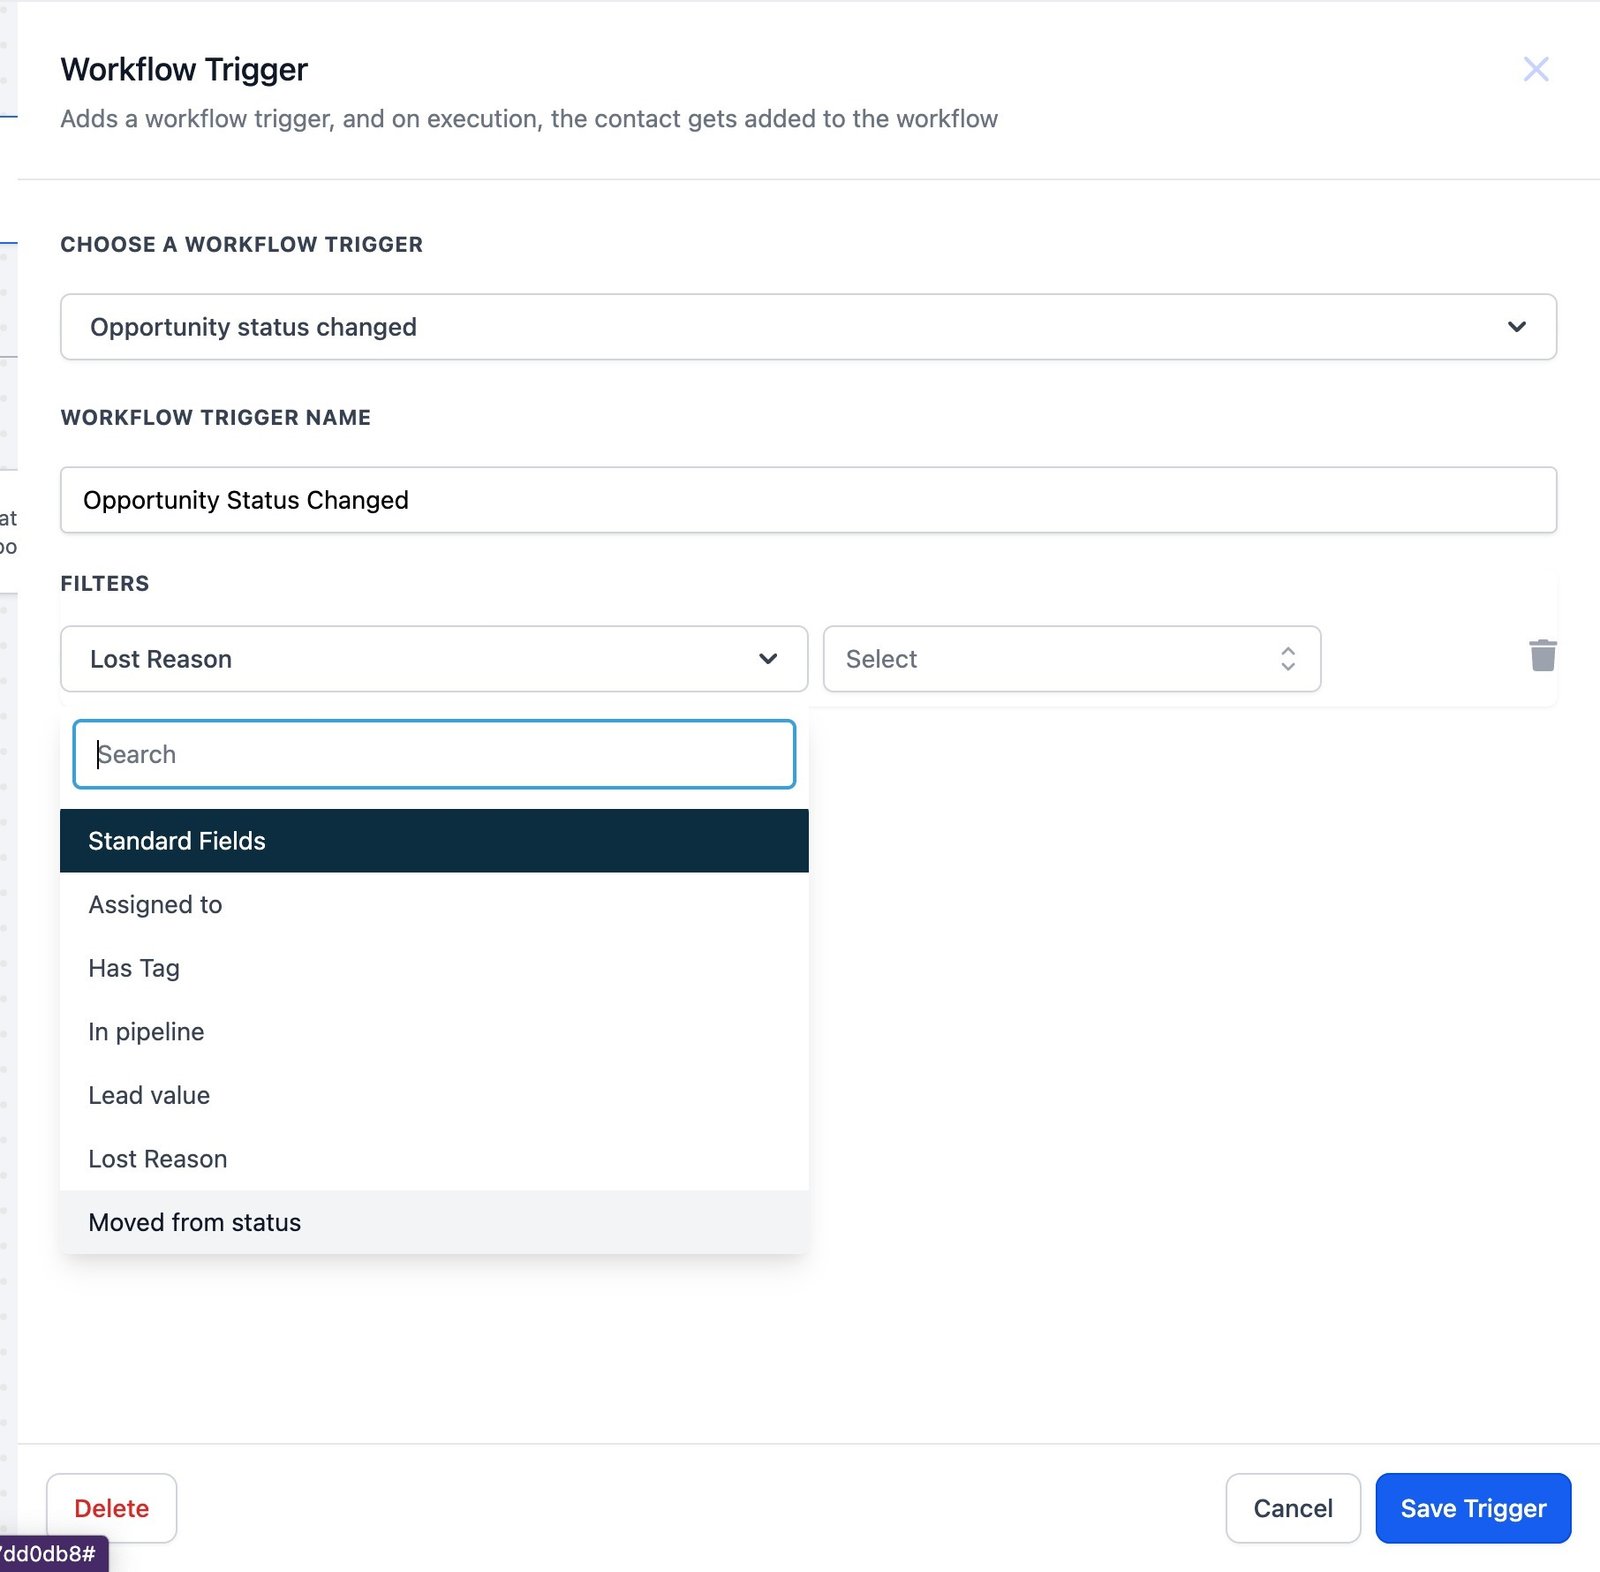Focus the filter Search field
1600x1572 pixels.
[433, 754]
